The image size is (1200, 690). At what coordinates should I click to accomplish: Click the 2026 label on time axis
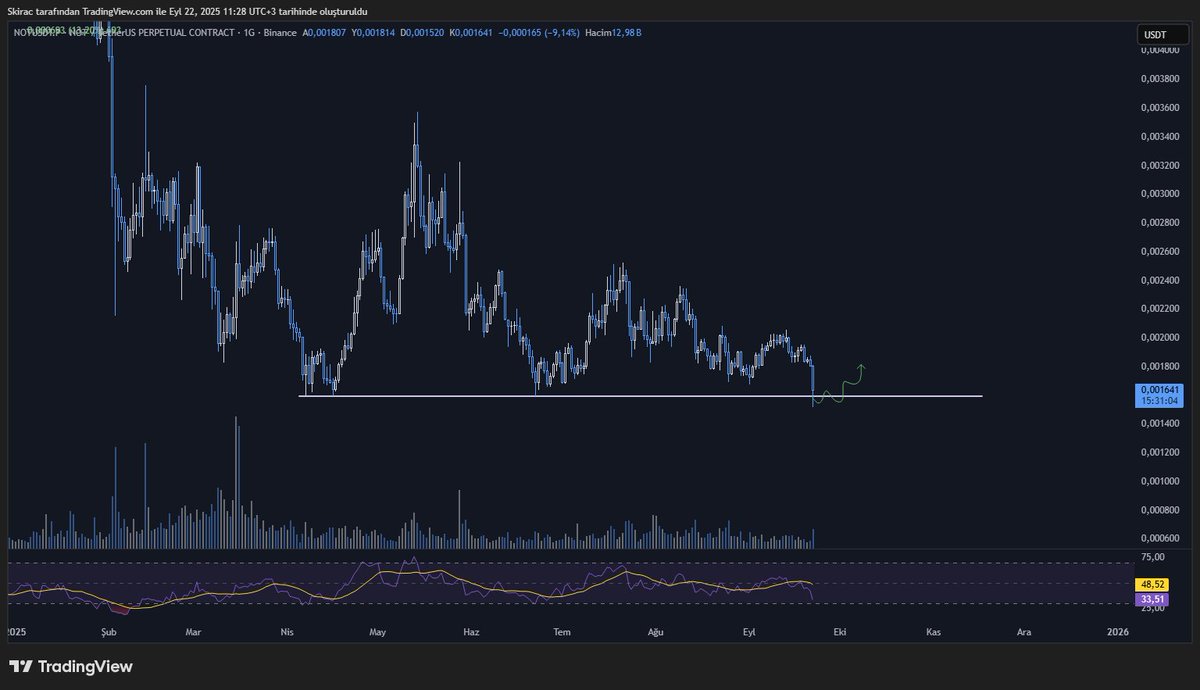pos(1118,632)
